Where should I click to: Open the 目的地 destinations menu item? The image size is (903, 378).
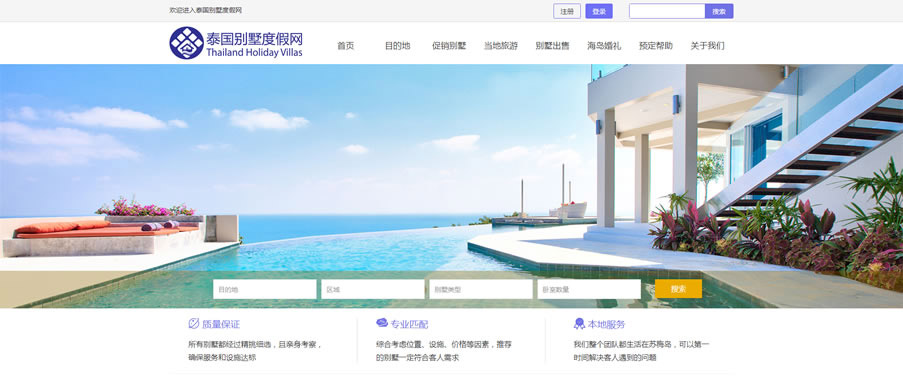(397, 46)
